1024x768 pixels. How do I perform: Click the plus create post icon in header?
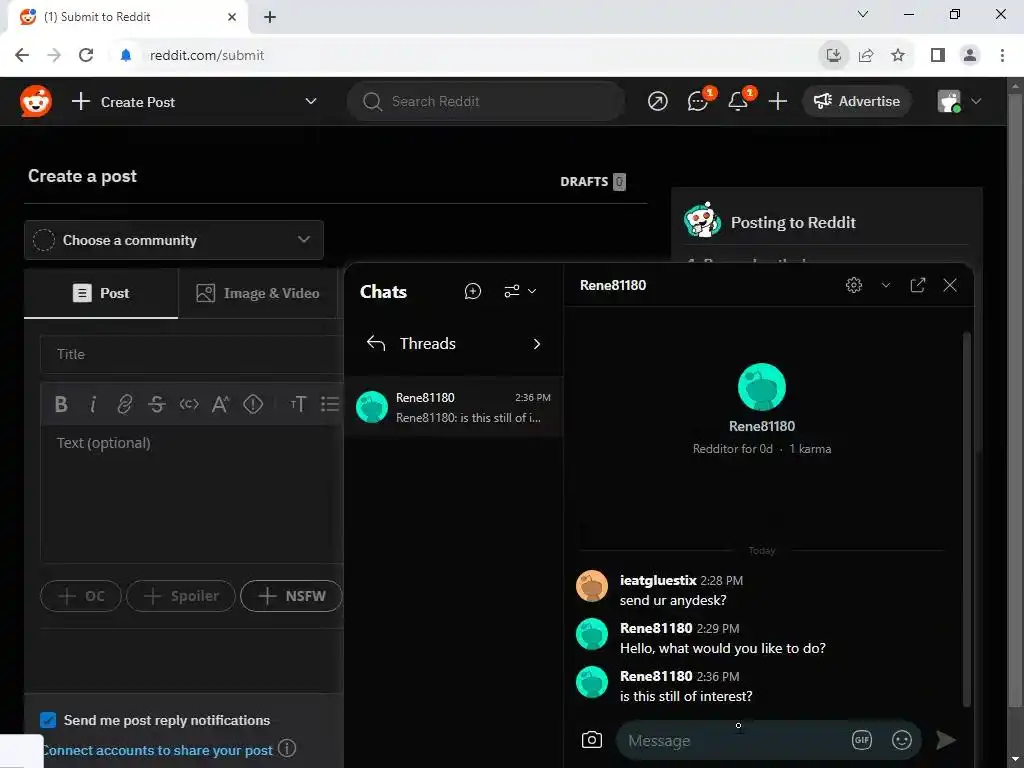click(777, 101)
